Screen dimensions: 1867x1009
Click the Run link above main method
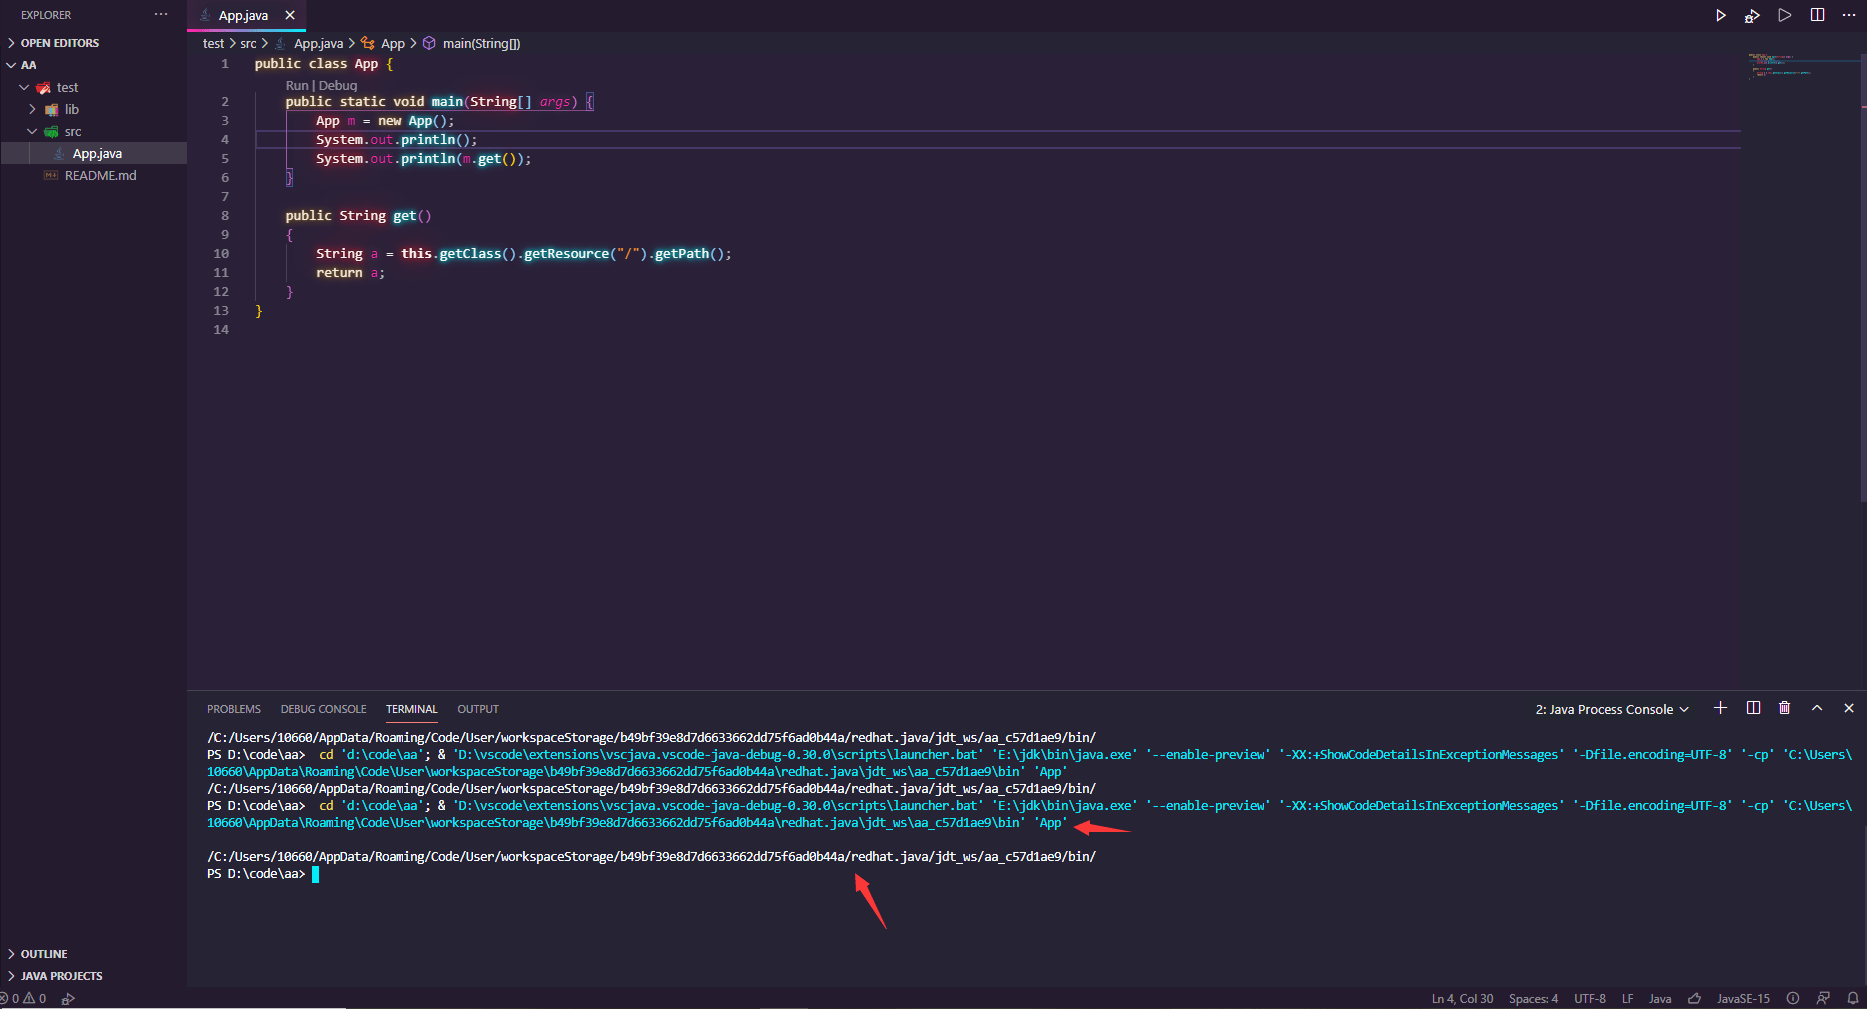click(297, 85)
